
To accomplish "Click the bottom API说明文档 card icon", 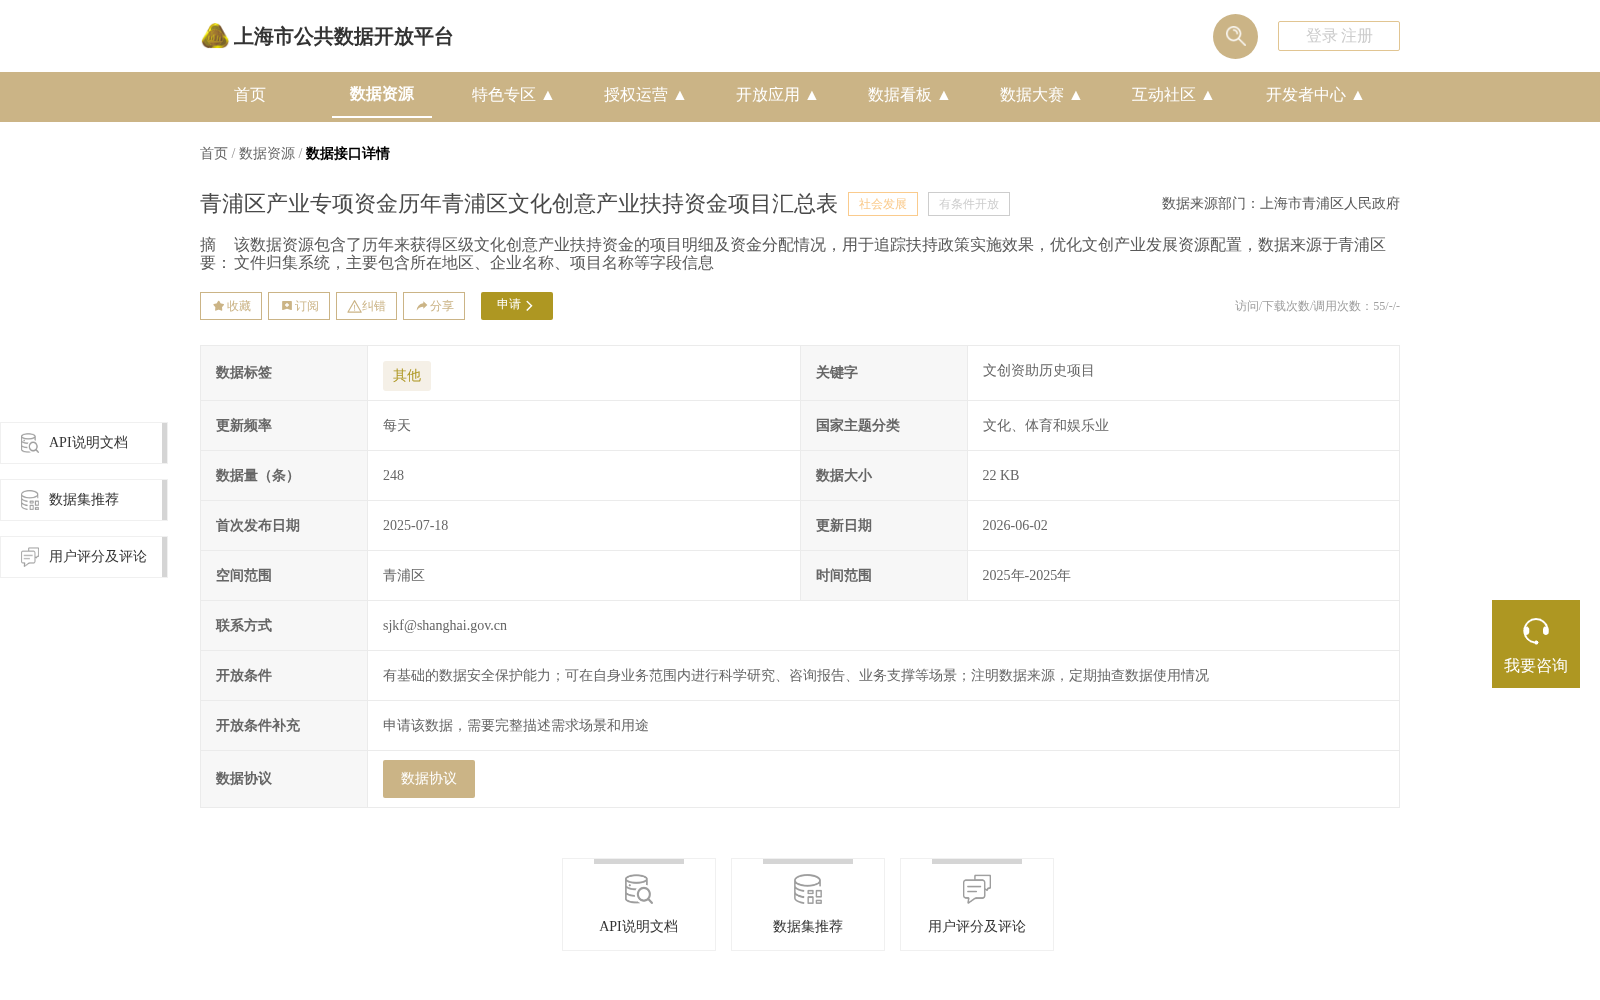I will point(639,889).
